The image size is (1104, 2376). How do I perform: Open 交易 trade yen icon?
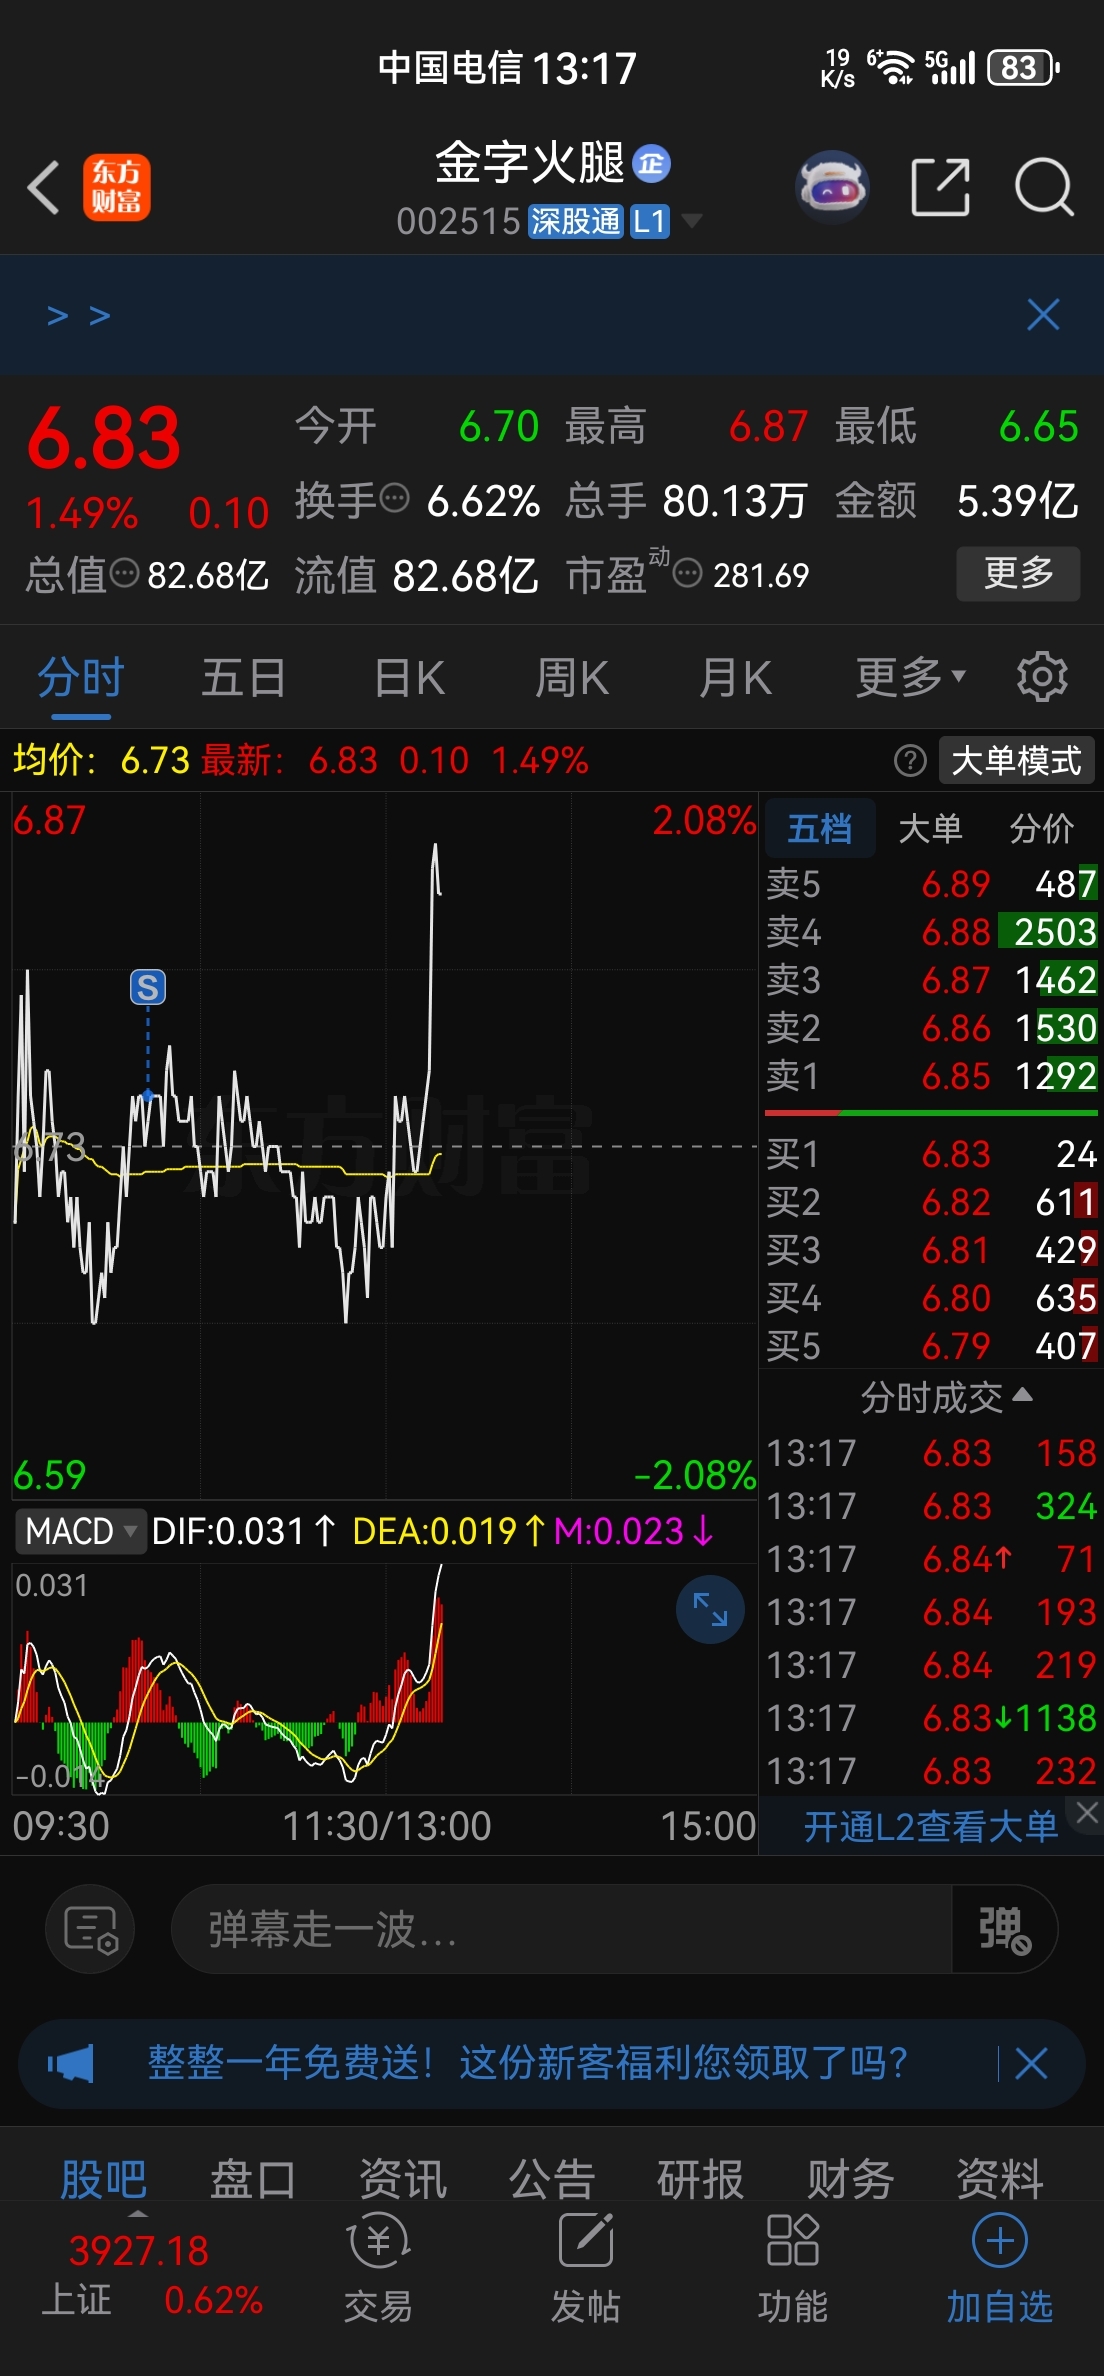pos(378,2268)
